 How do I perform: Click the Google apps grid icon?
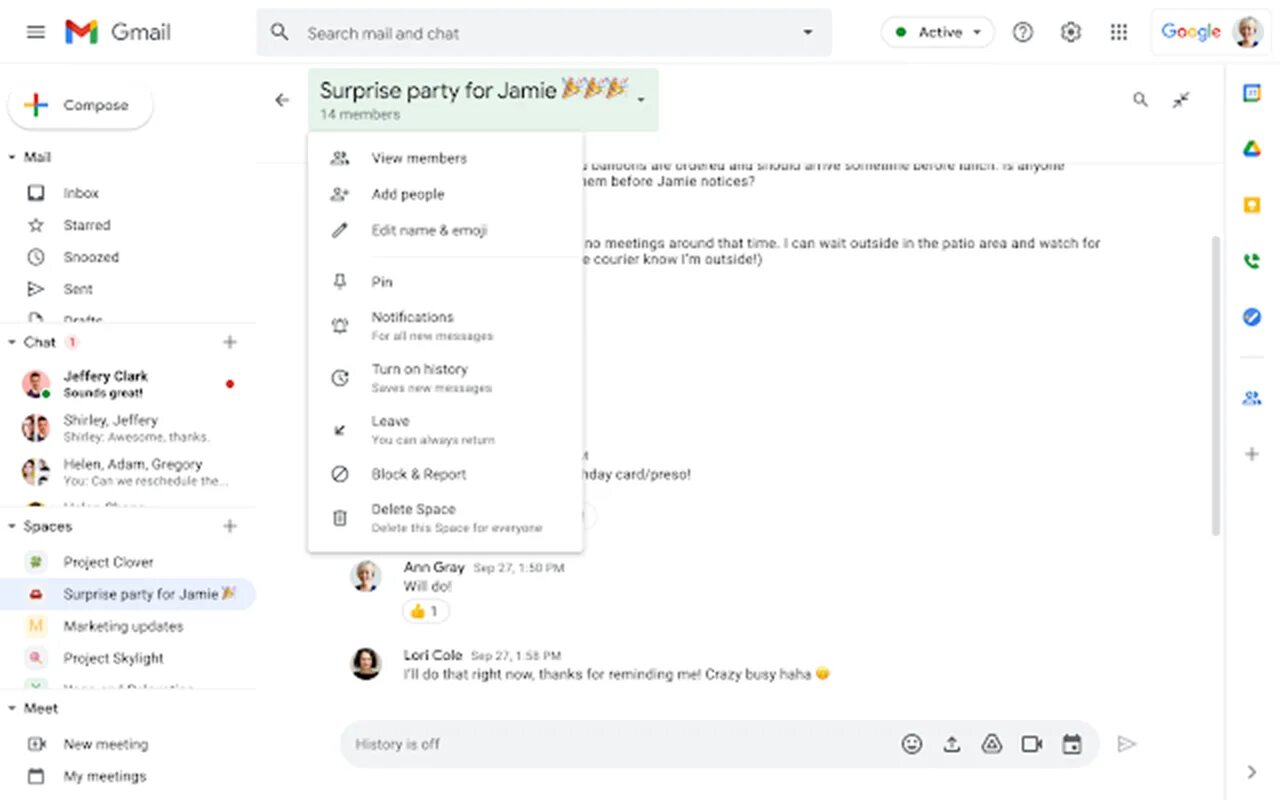1119,31
